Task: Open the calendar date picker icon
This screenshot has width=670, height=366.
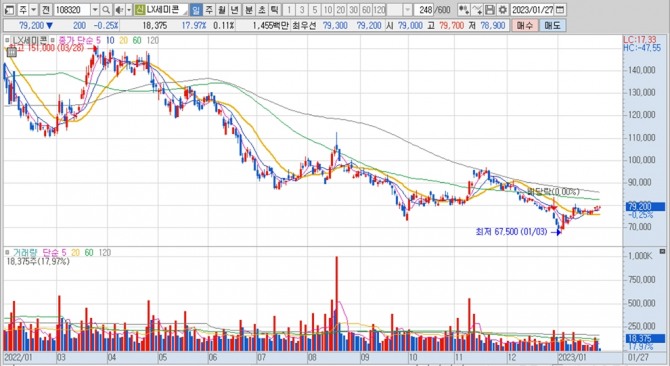Action: [561, 10]
